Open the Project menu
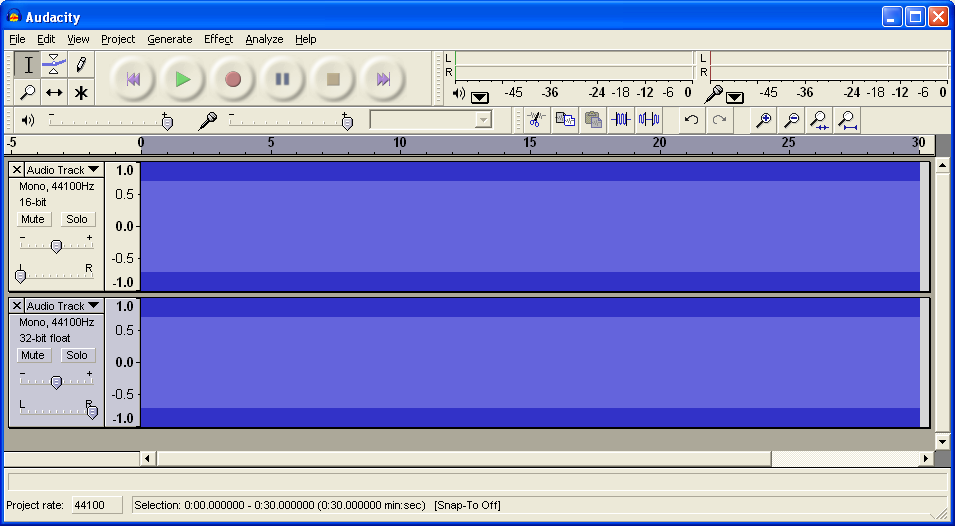 coord(118,39)
